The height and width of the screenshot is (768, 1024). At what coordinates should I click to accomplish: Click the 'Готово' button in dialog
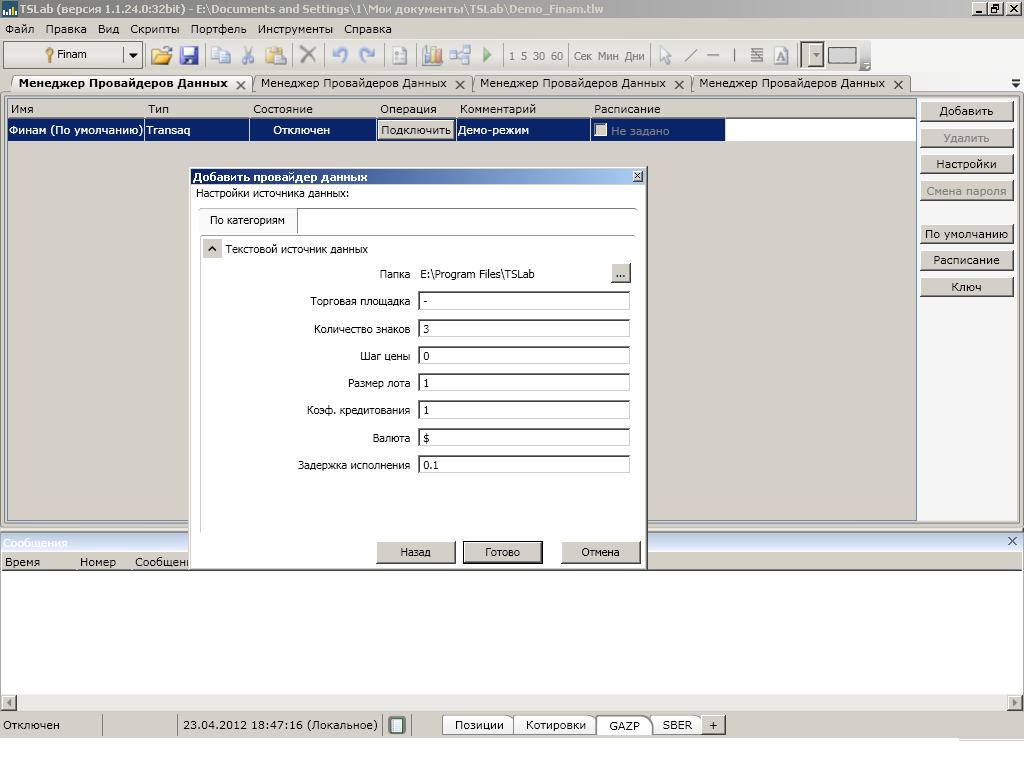(502, 552)
